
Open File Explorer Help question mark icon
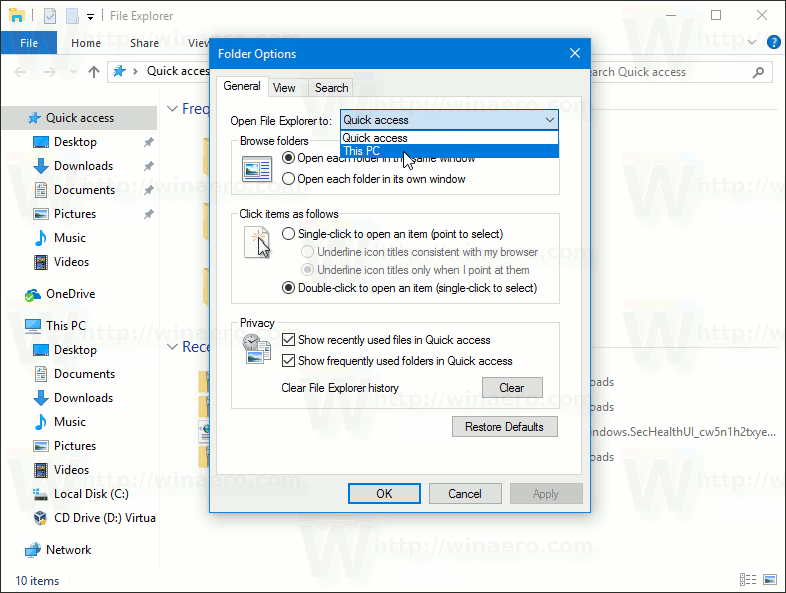(773, 42)
